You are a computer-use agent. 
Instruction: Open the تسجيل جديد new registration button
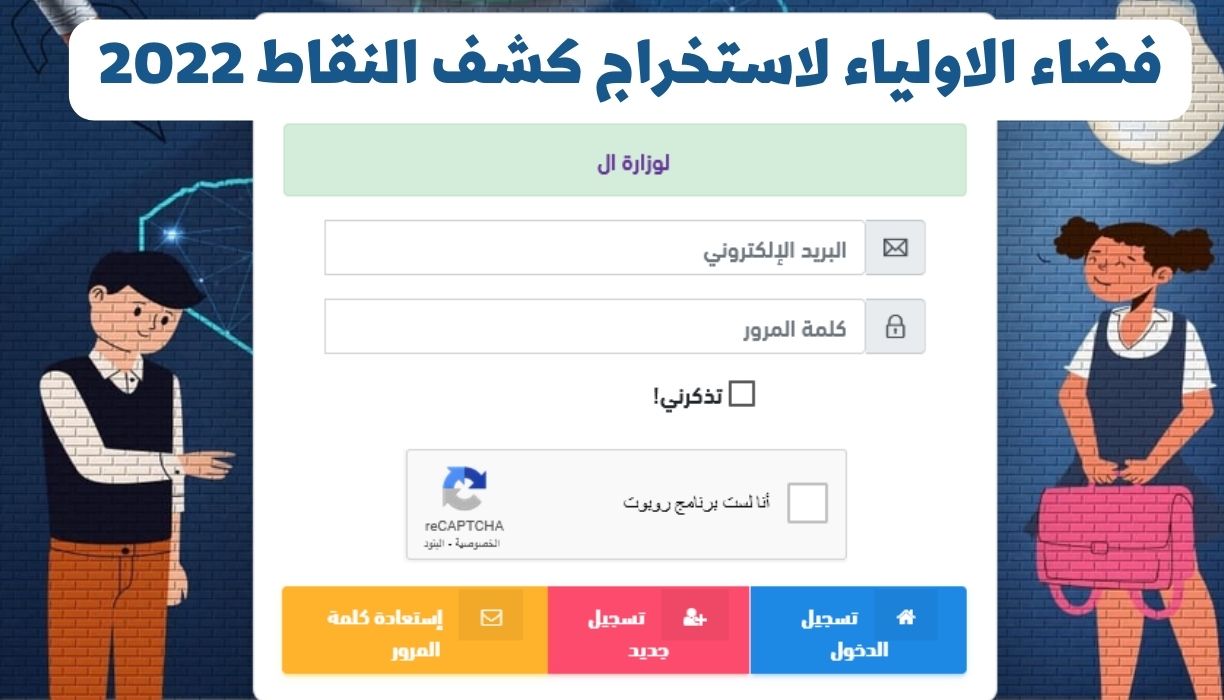coord(648,630)
